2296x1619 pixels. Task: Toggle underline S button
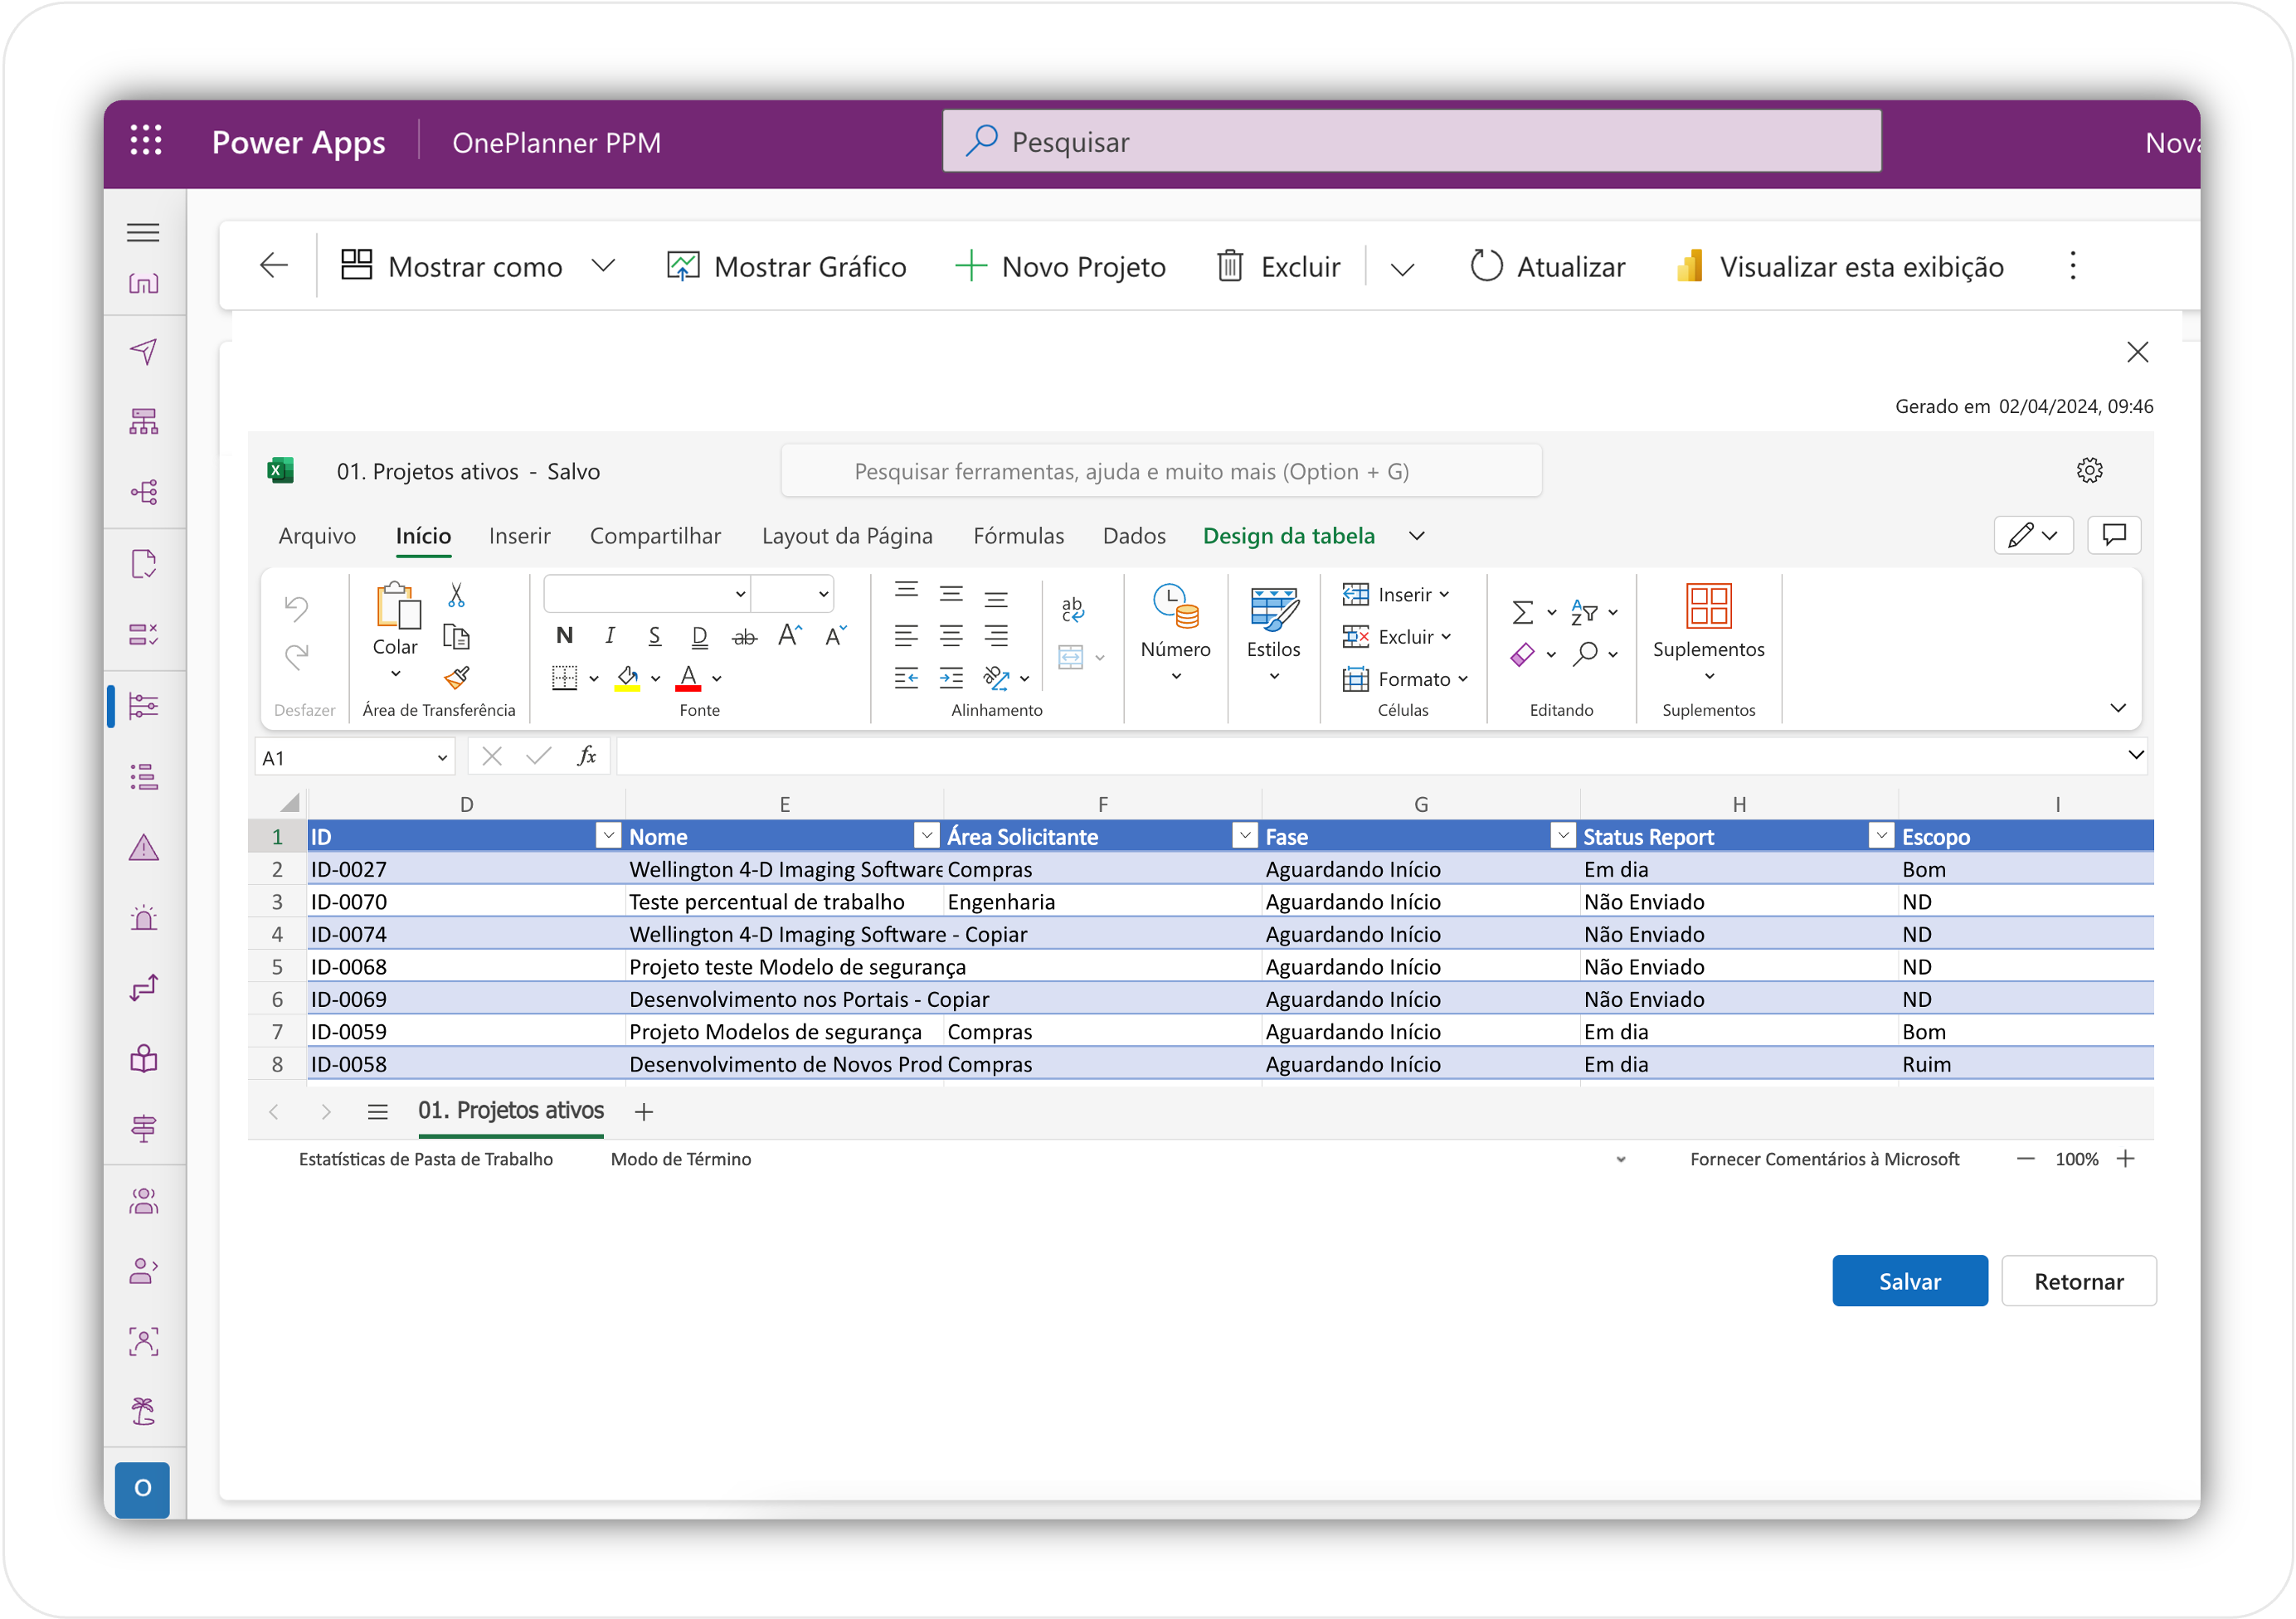[x=655, y=636]
